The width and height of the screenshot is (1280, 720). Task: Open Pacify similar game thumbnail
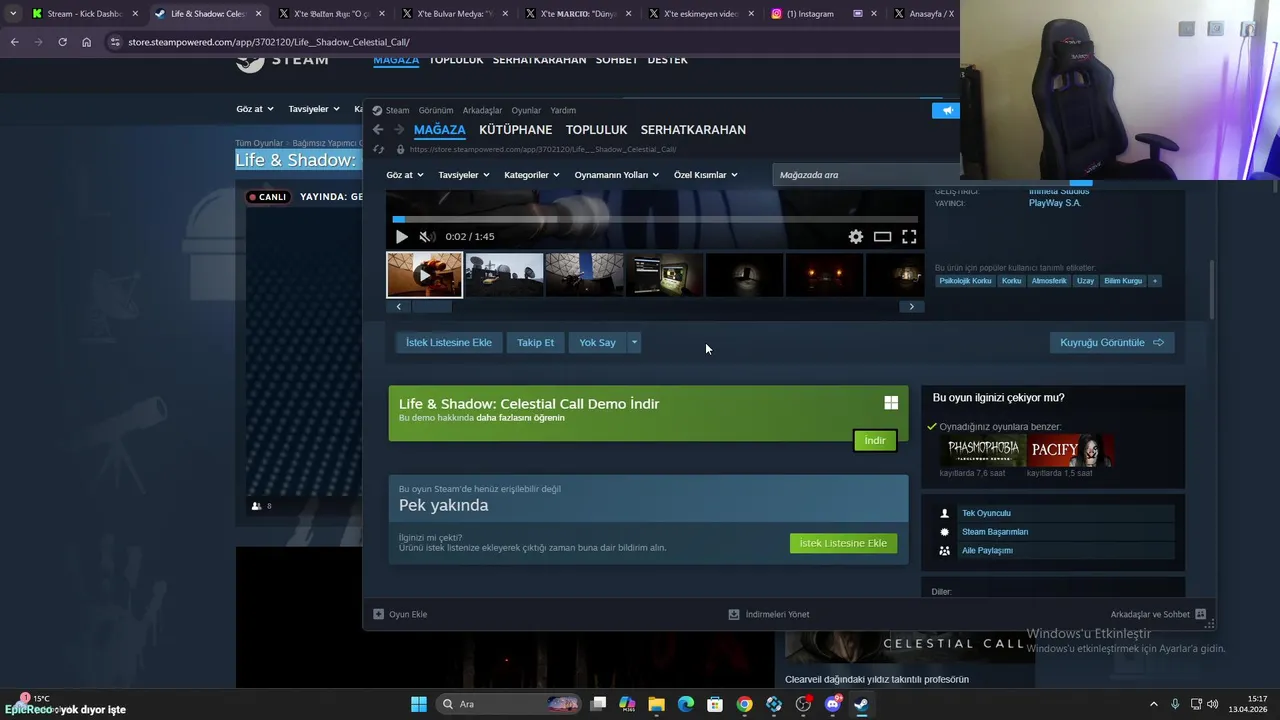click(1070, 451)
